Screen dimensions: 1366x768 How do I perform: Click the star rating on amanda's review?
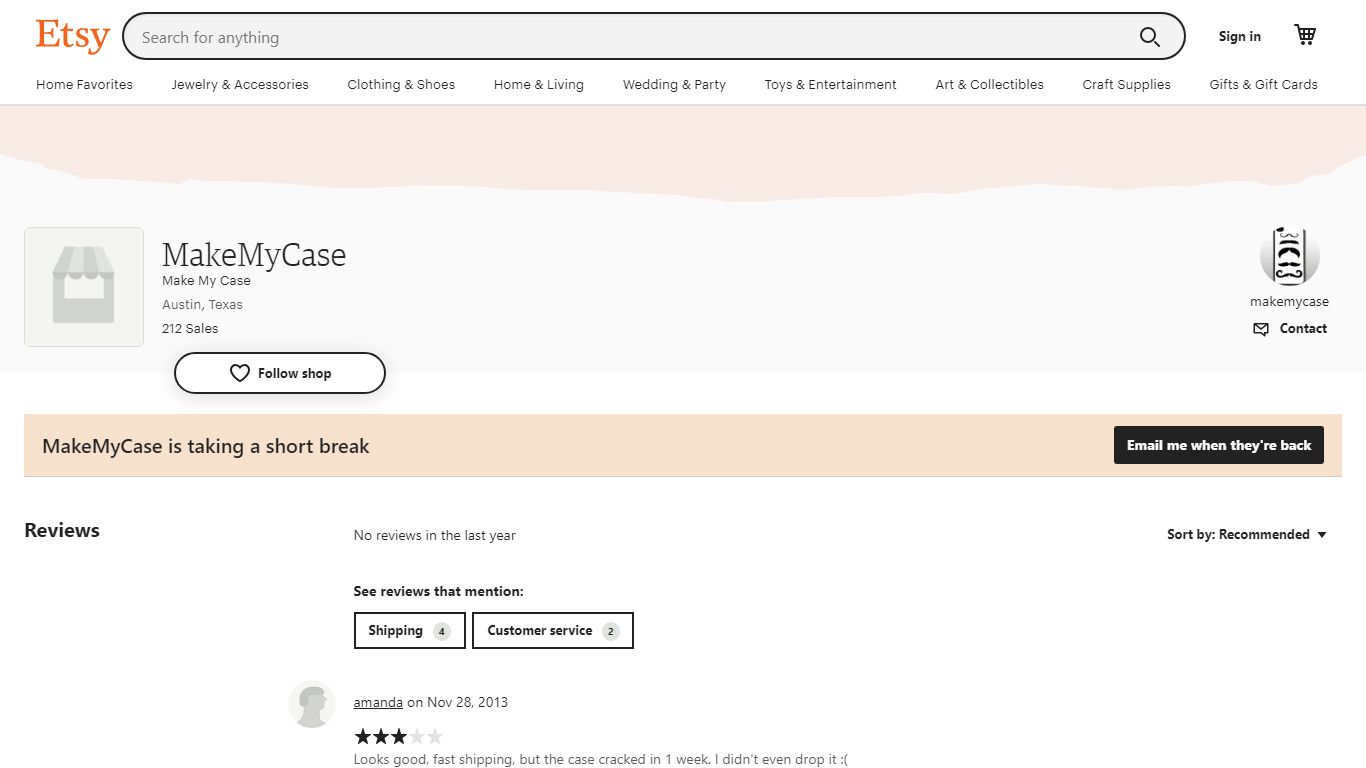tap(398, 737)
